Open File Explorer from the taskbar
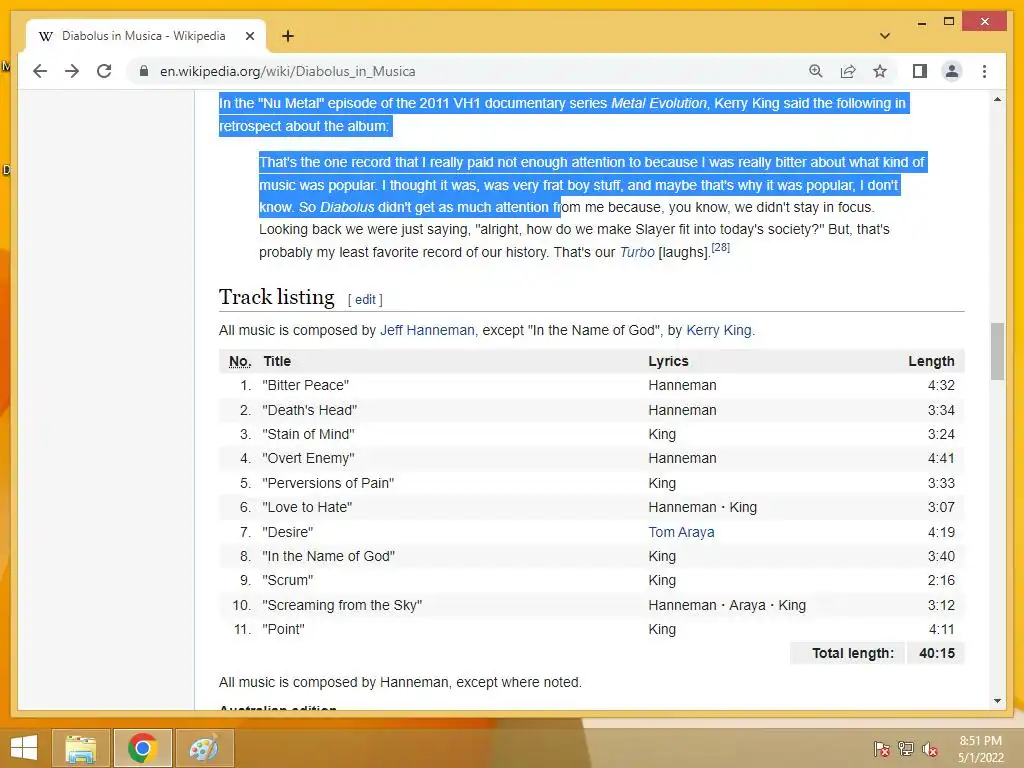 (x=80, y=748)
